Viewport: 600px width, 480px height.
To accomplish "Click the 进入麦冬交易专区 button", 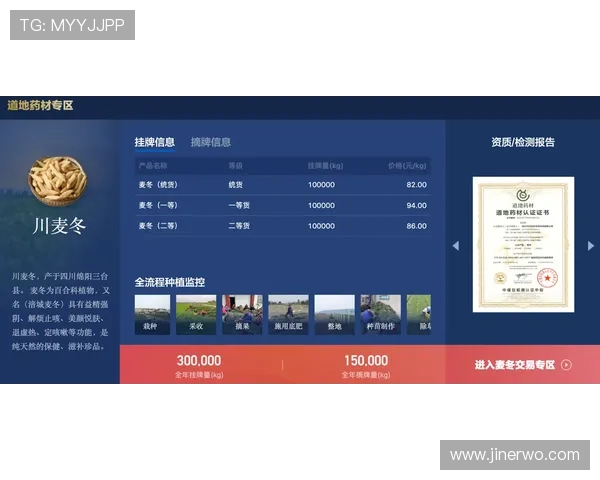I will (523, 364).
